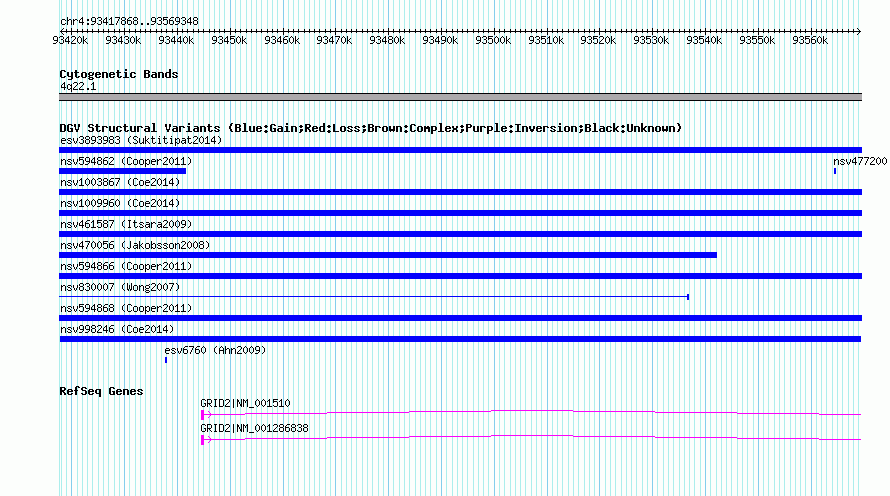
Task: Click the RefSeq Genes track title
Action: click(101, 391)
